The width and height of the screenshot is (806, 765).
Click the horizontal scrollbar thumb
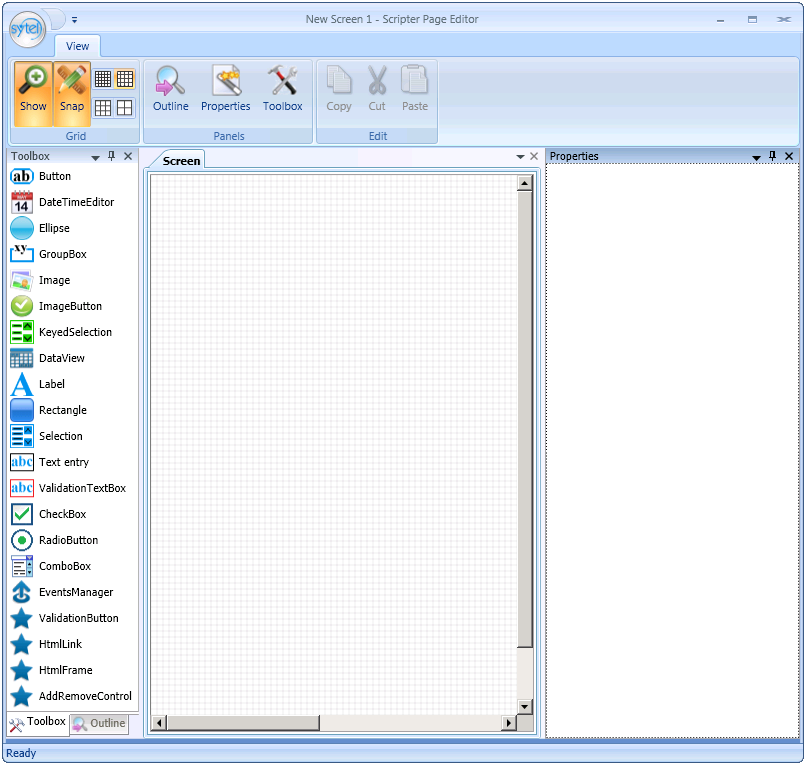pos(243,723)
